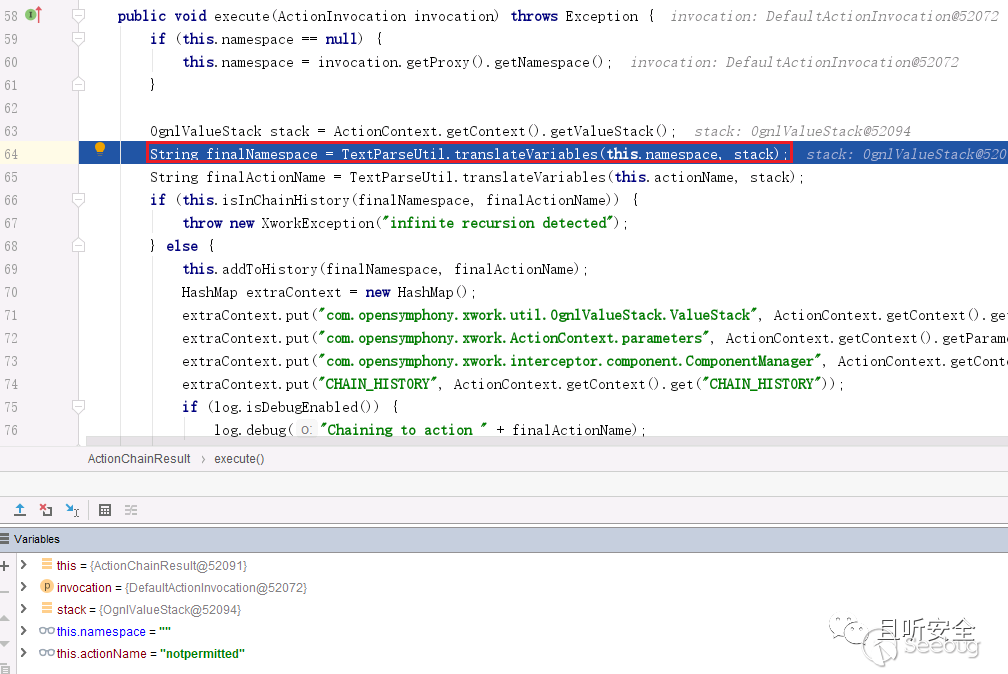Expand the this.namespace watch entry

click(x=24, y=632)
